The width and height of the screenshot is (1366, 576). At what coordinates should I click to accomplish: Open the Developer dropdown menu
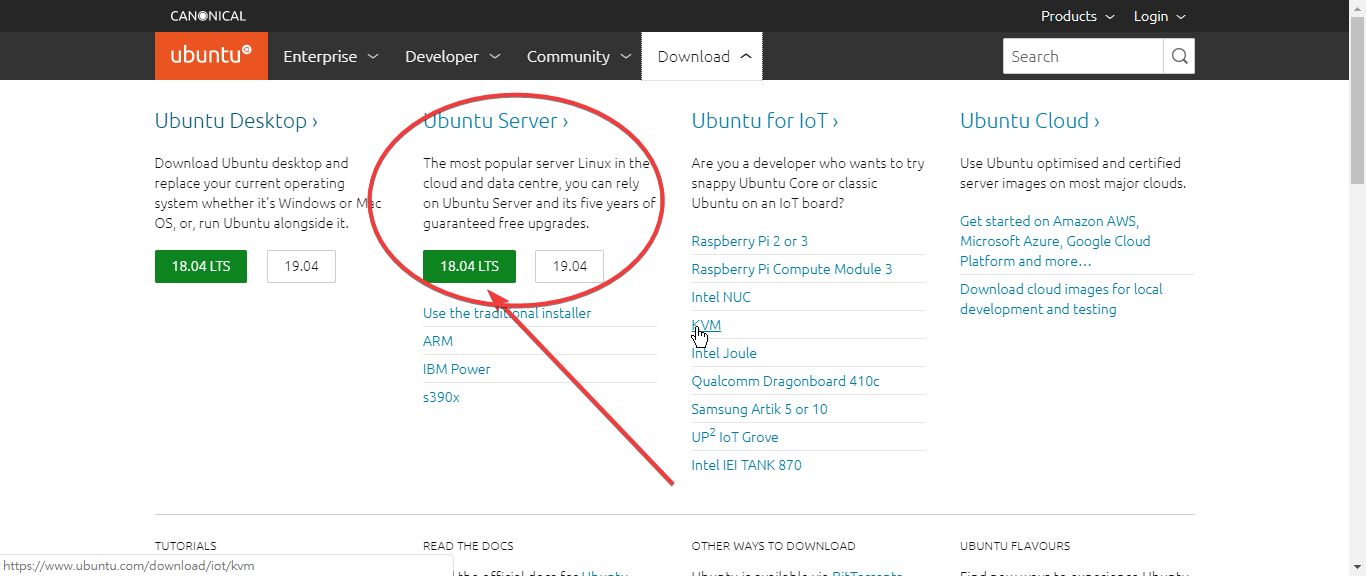pyautogui.click(x=452, y=56)
